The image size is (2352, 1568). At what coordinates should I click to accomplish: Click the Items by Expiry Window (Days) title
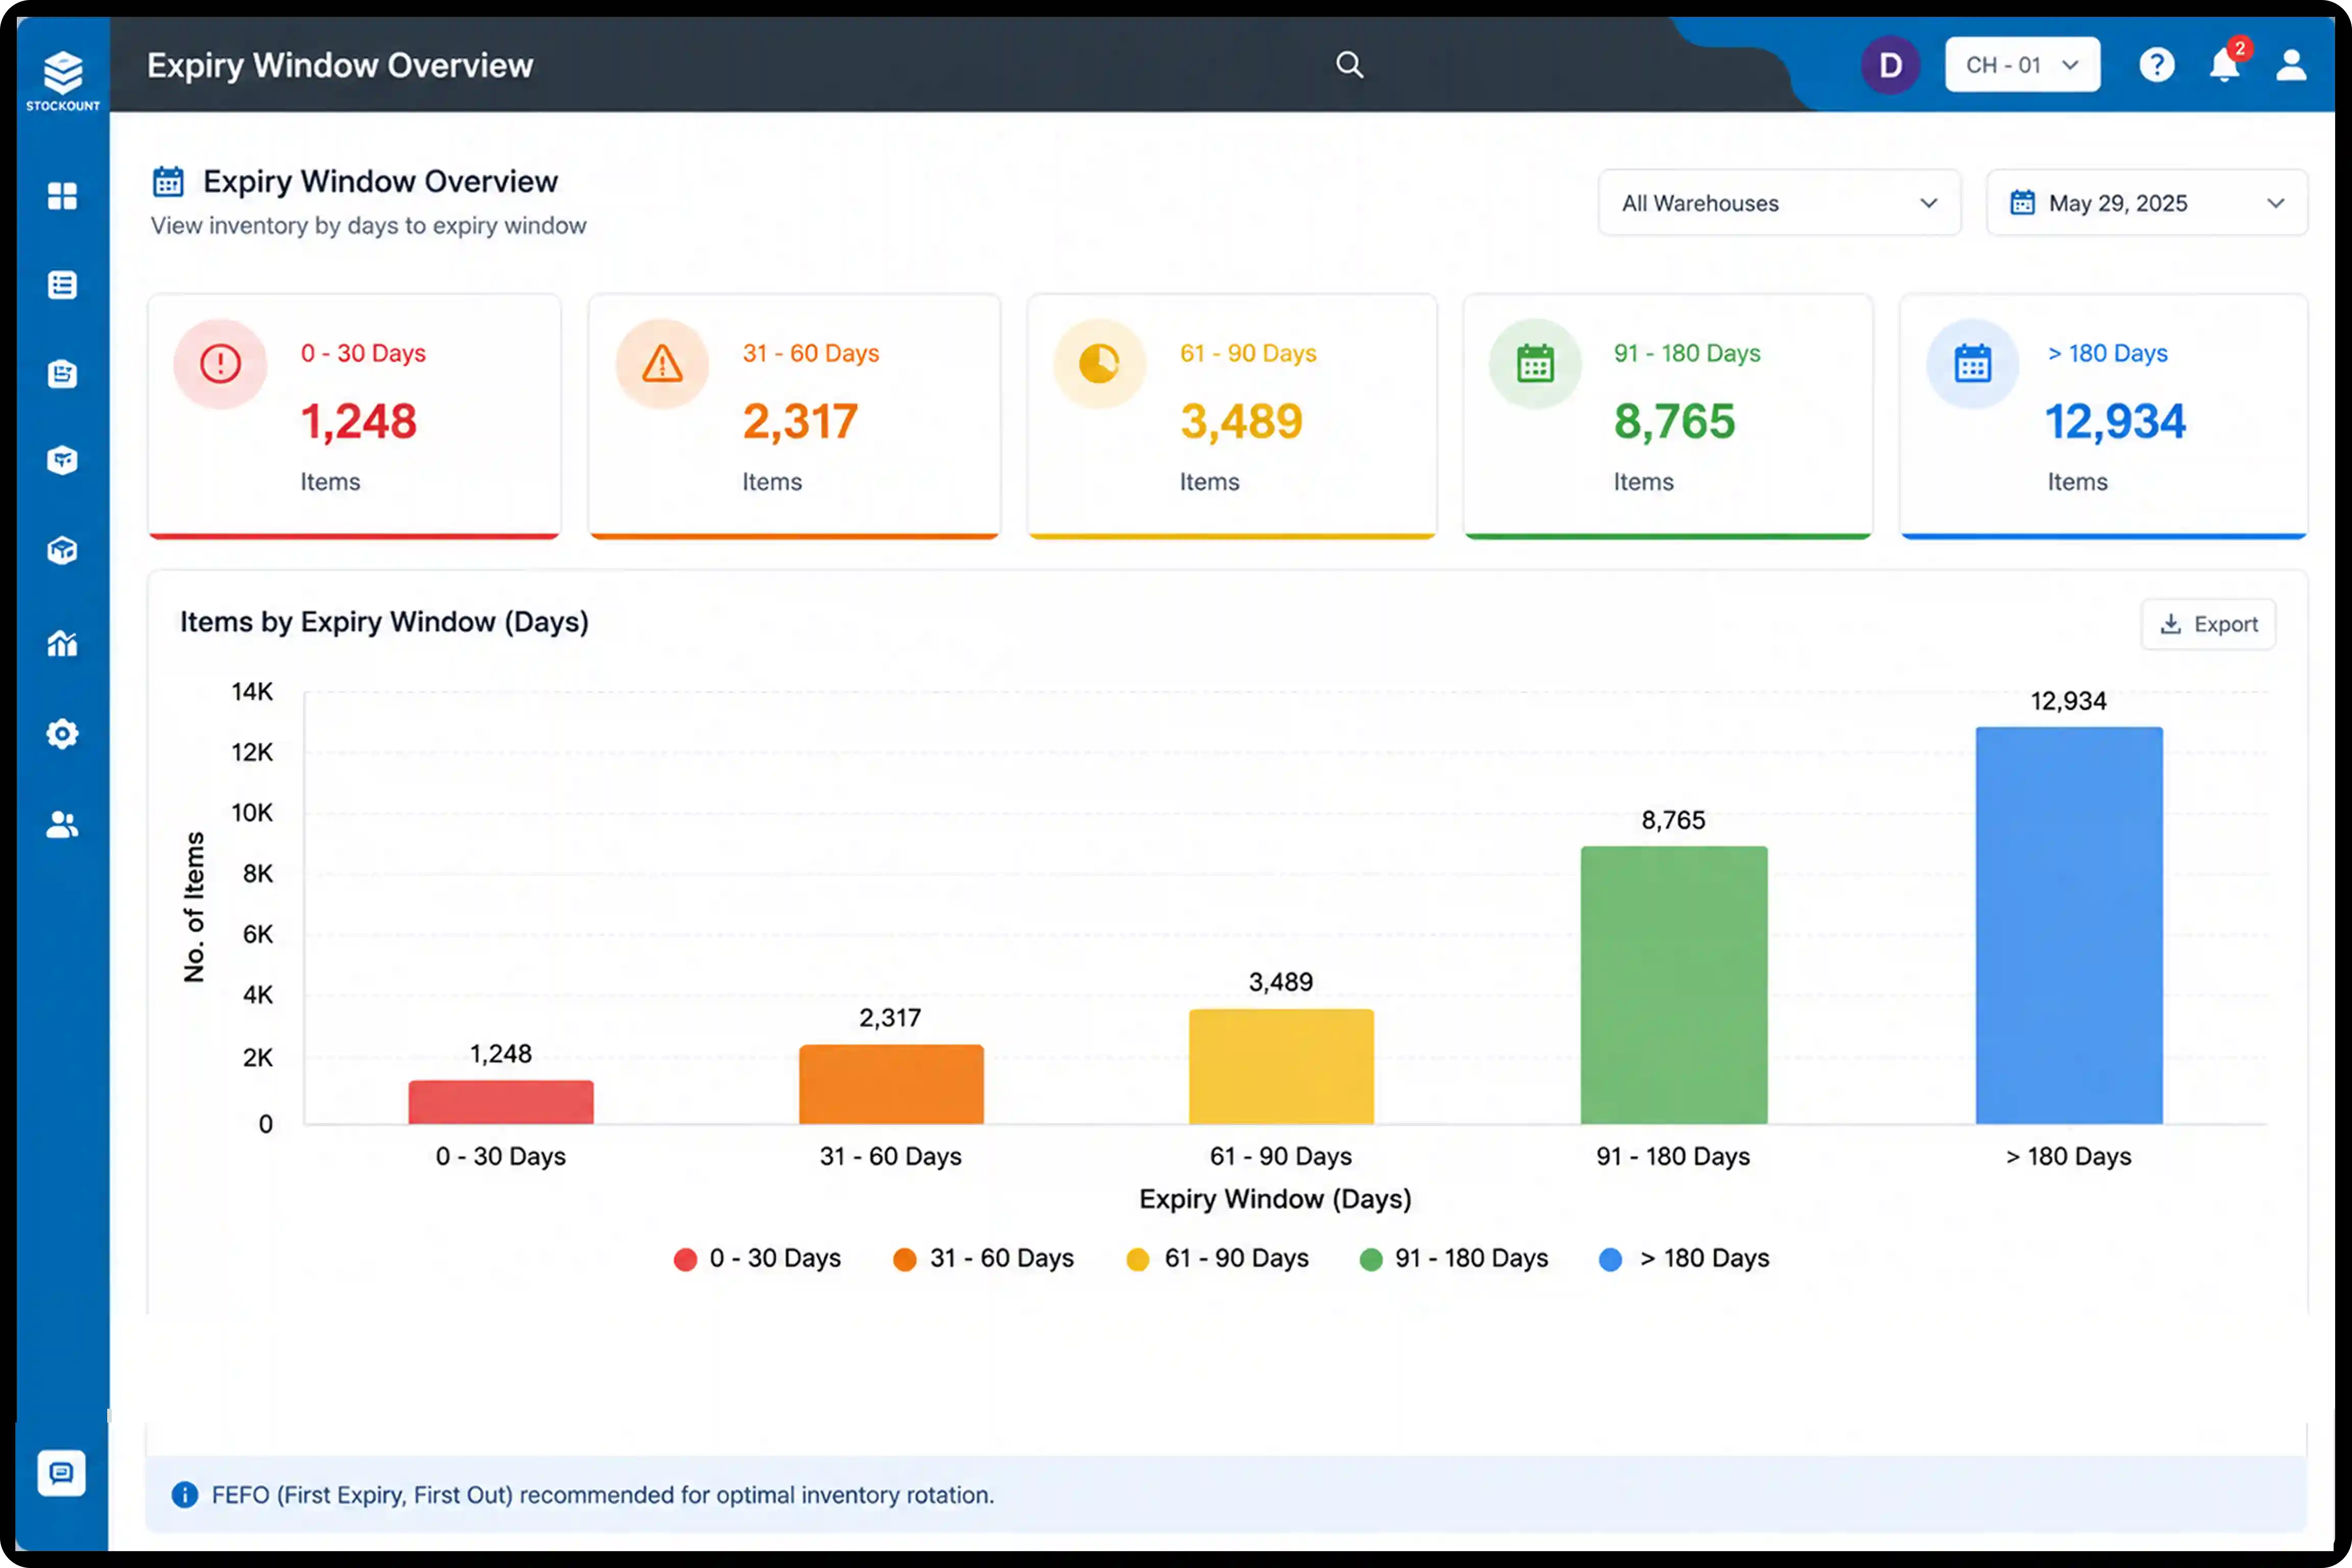click(x=384, y=622)
